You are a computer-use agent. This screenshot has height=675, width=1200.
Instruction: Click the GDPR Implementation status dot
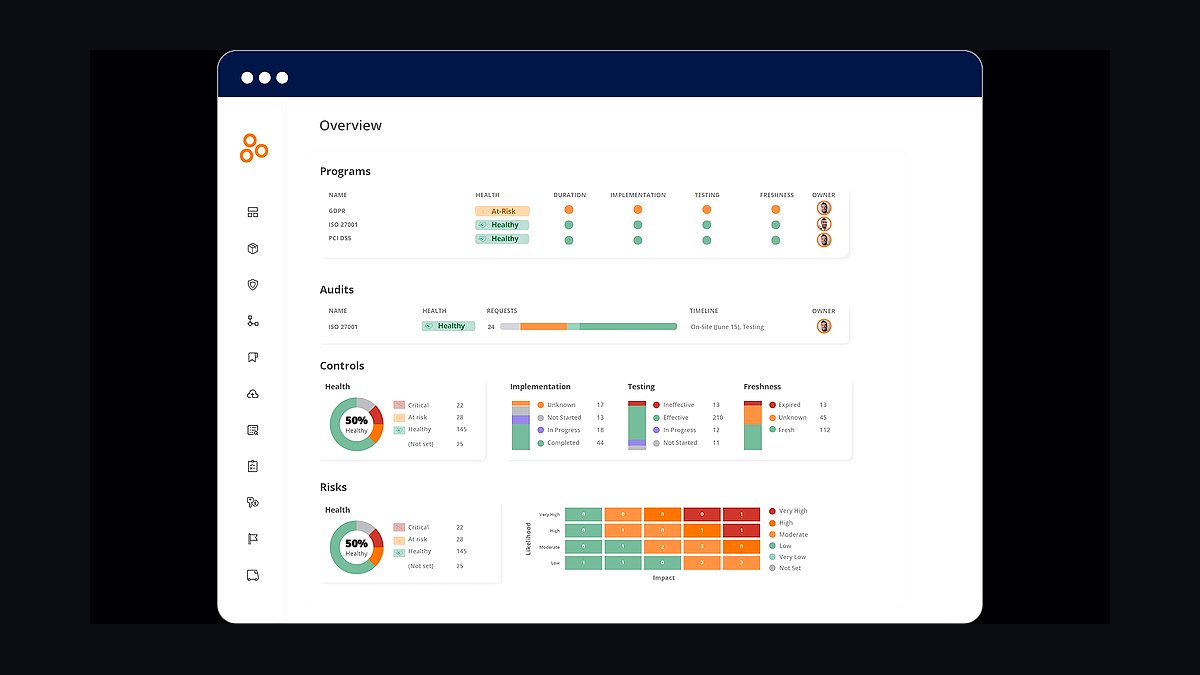pyautogui.click(x=638, y=210)
